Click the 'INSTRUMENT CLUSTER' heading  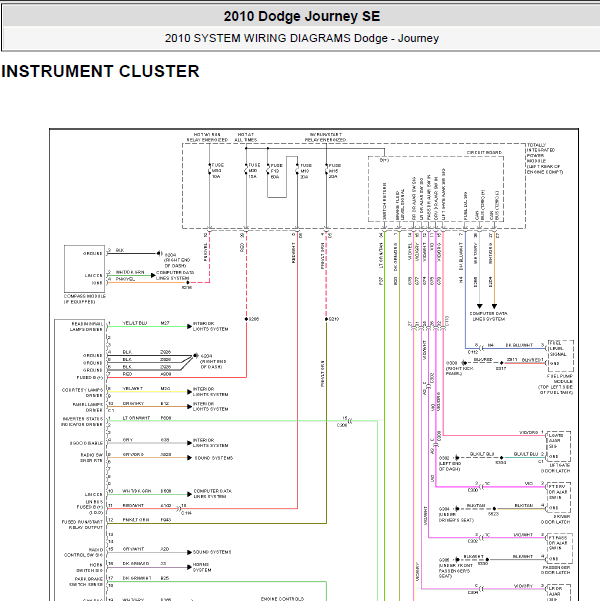pyautogui.click(x=100, y=71)
